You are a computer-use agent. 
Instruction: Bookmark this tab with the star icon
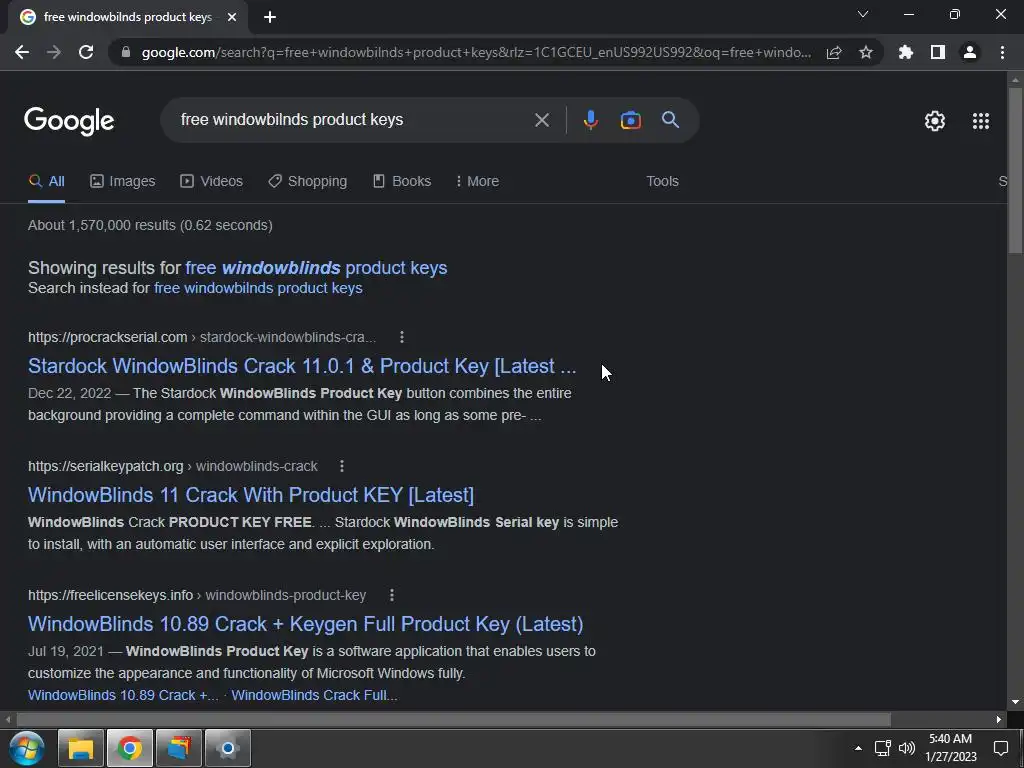click(x=866, y=52)
